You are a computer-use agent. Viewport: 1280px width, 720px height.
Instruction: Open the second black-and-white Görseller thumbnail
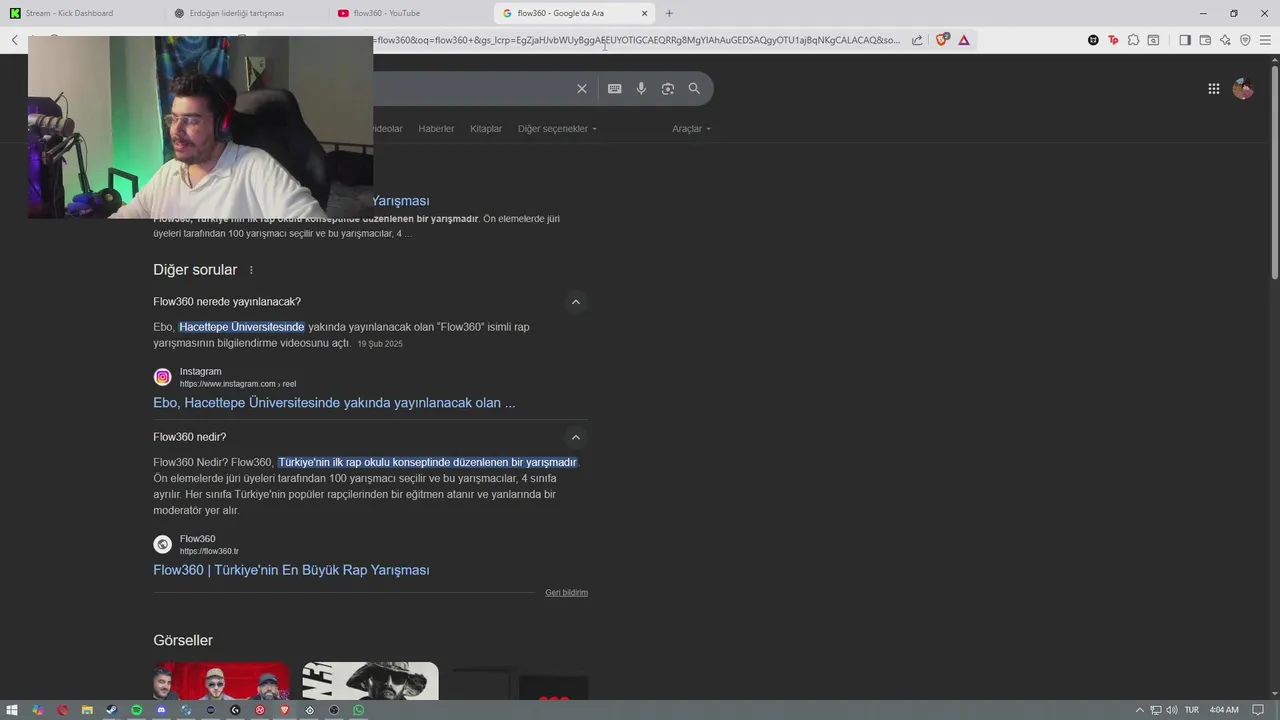coord(370,681)
